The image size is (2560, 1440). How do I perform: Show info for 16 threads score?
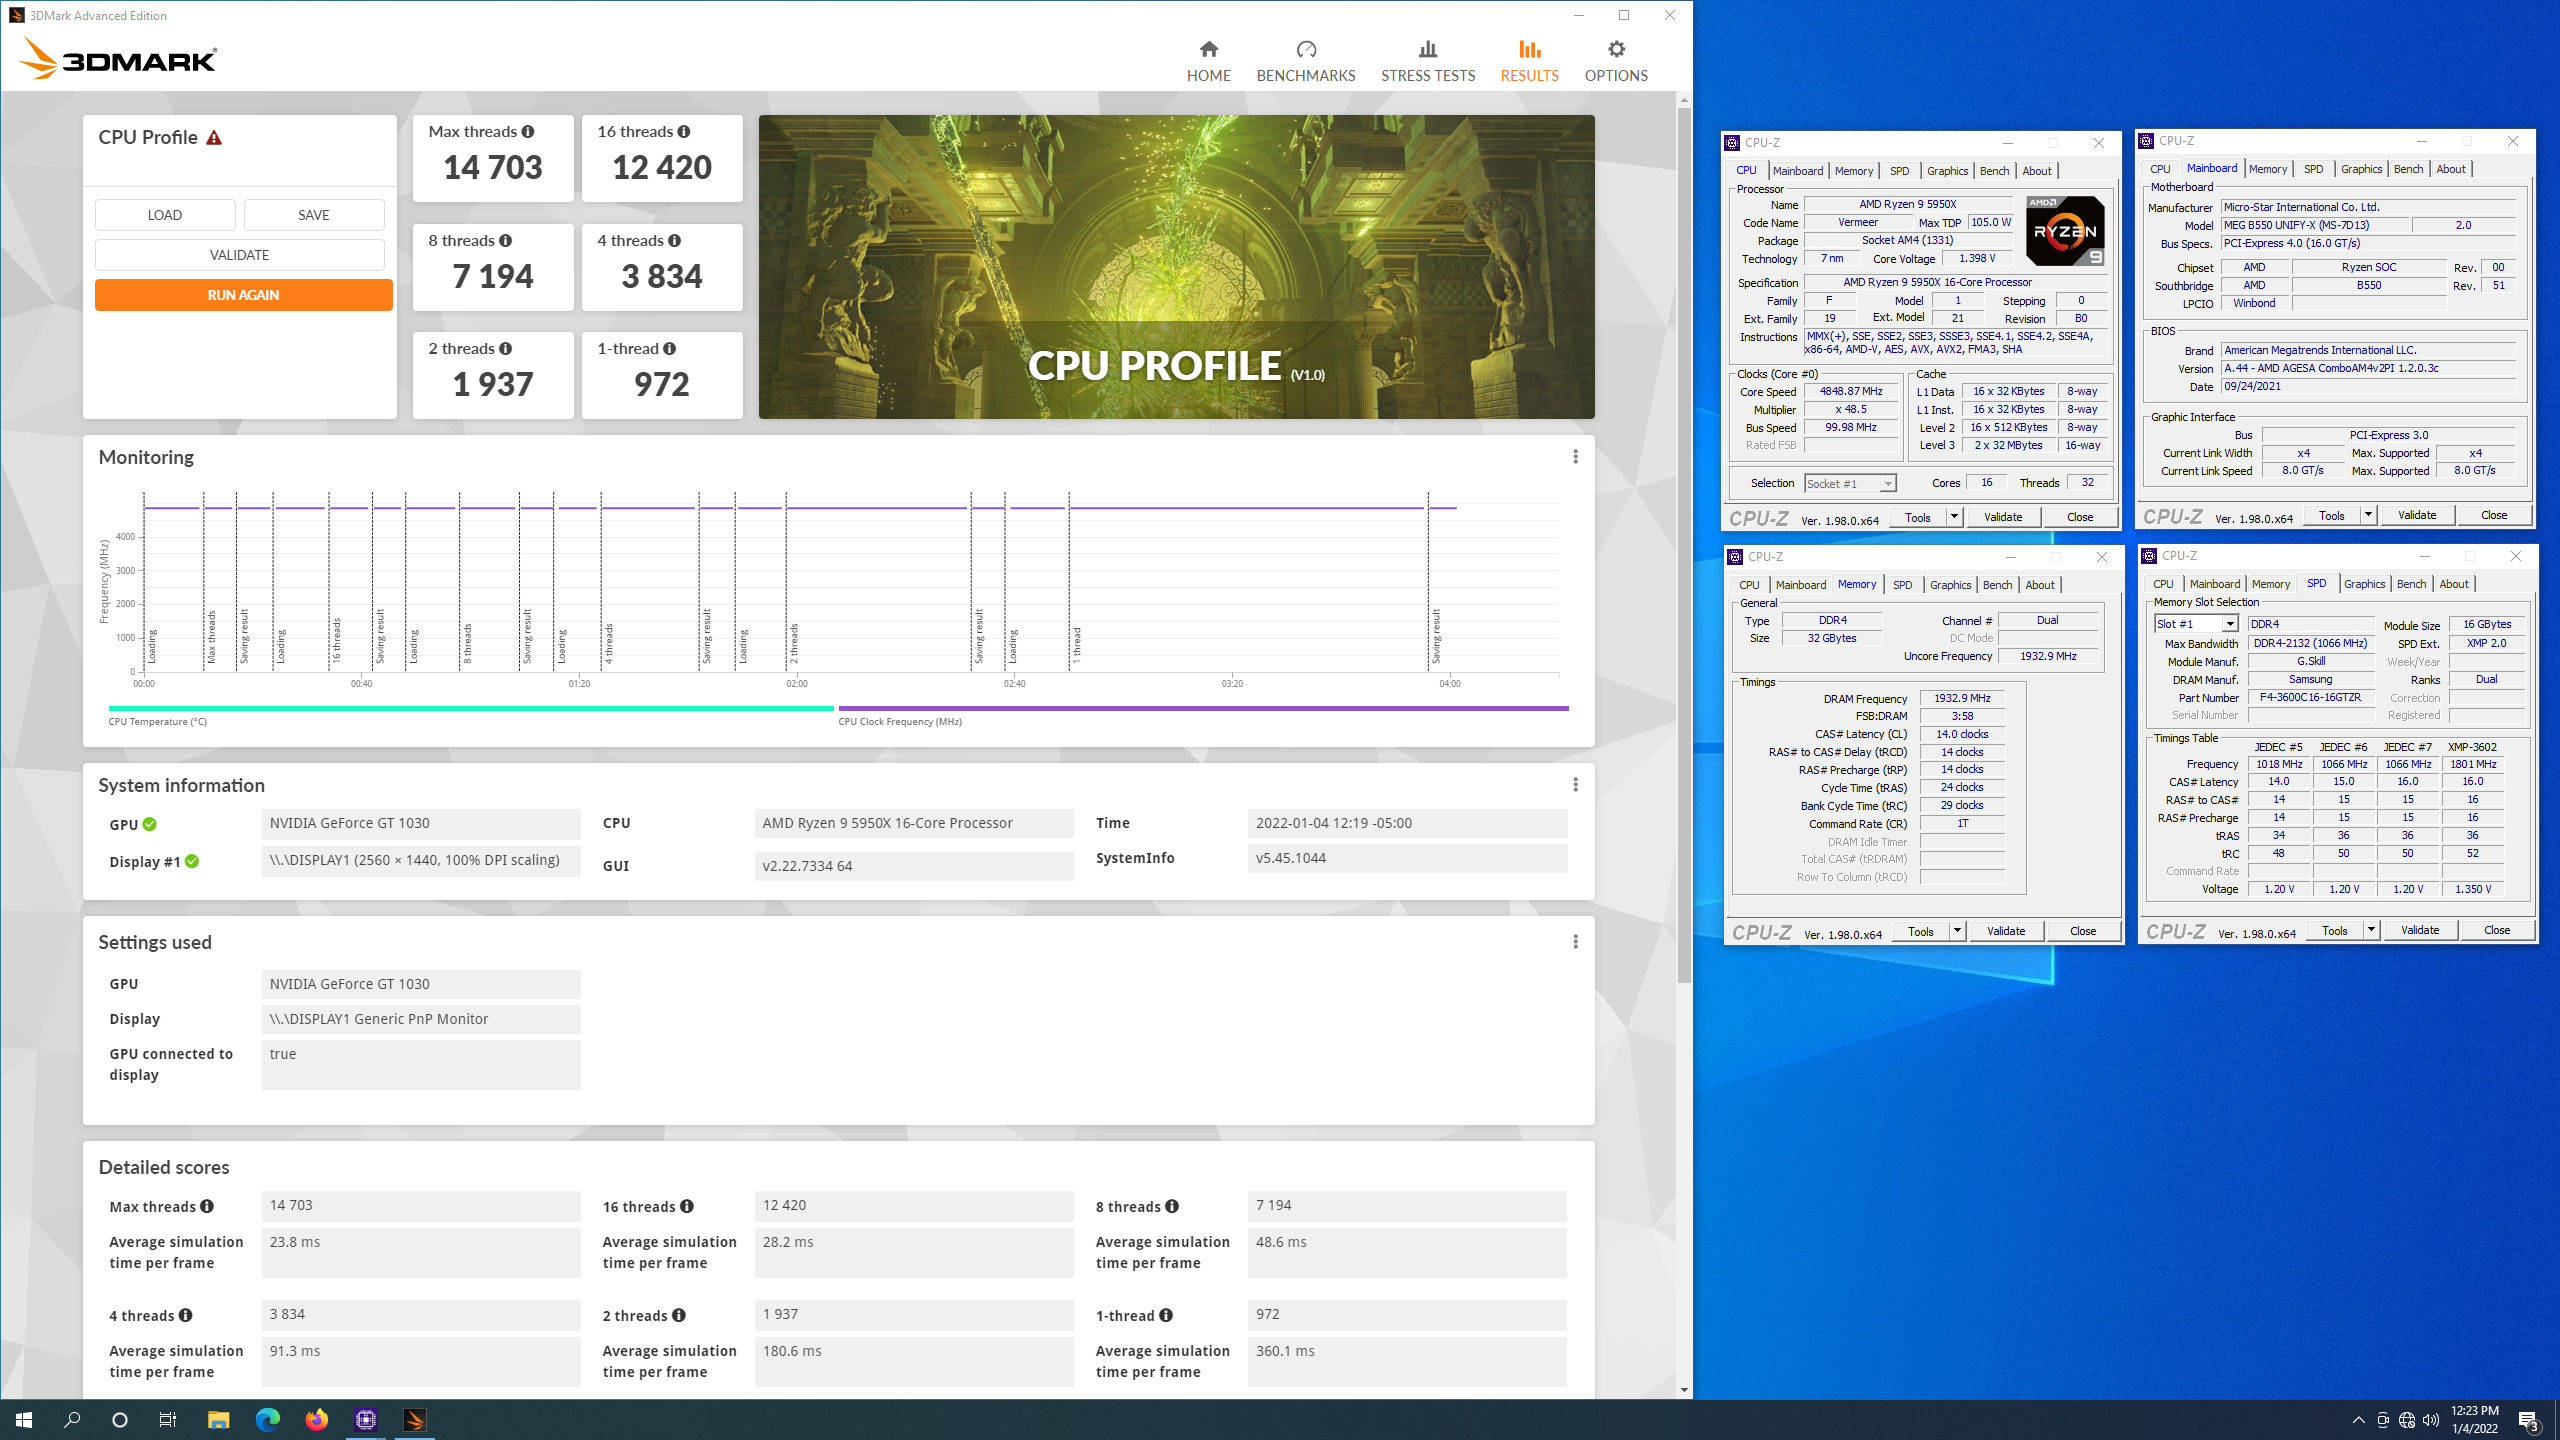coord(684,132)
